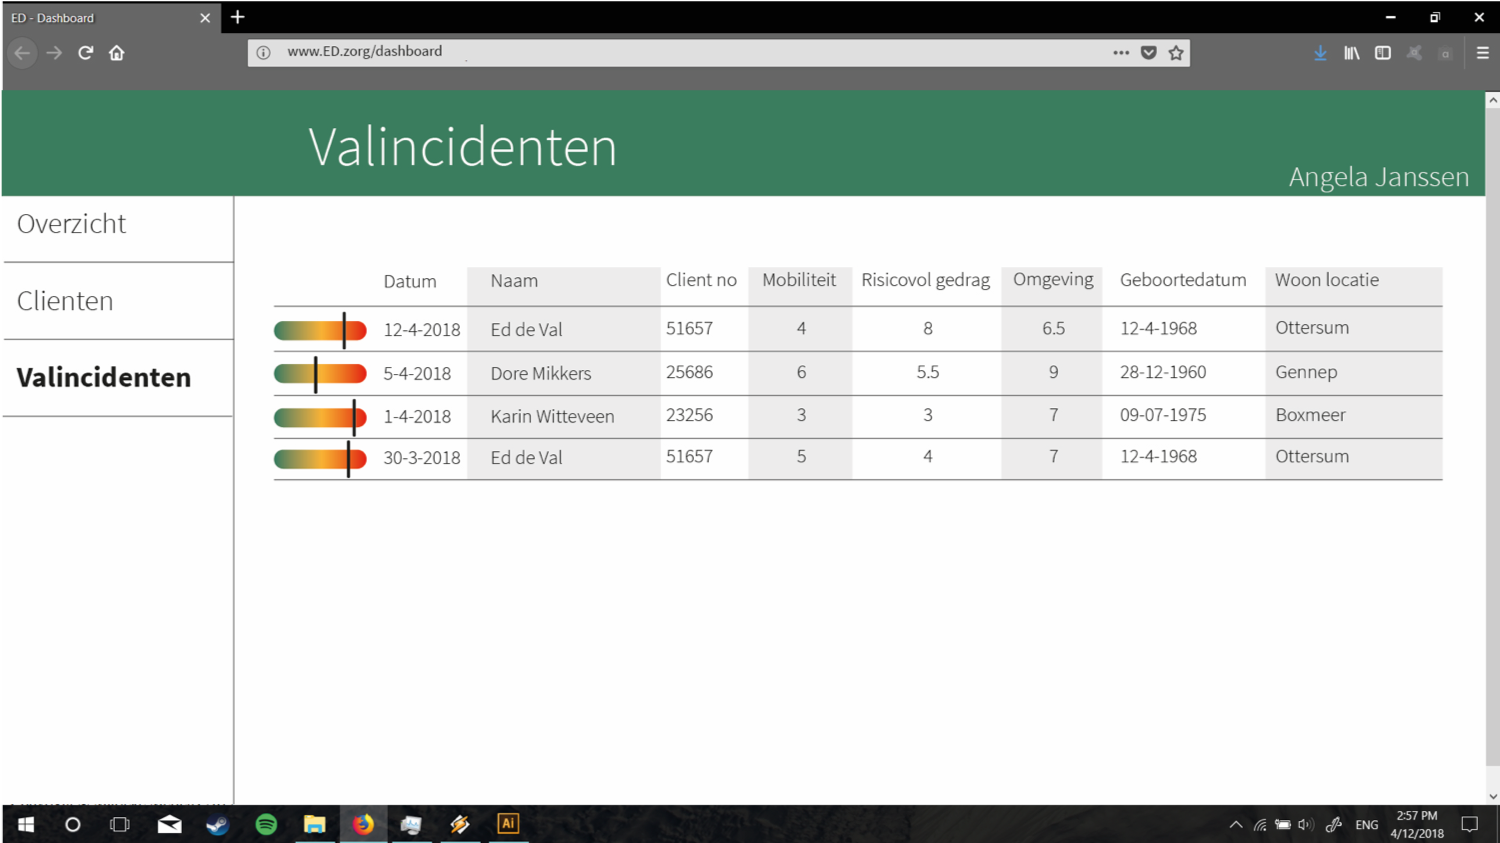
Task: Sort by the Naam column header
Action: [514, 281]
